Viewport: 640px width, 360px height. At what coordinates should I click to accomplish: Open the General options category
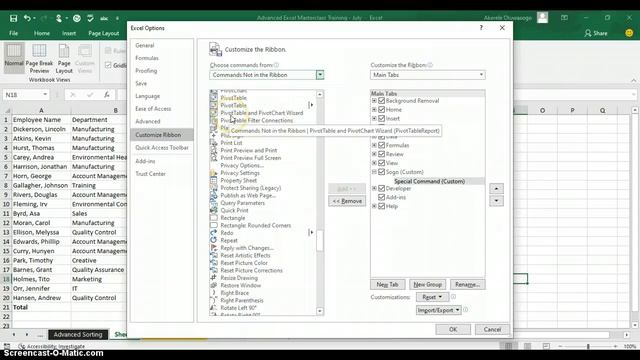click(x=144, y=45)
